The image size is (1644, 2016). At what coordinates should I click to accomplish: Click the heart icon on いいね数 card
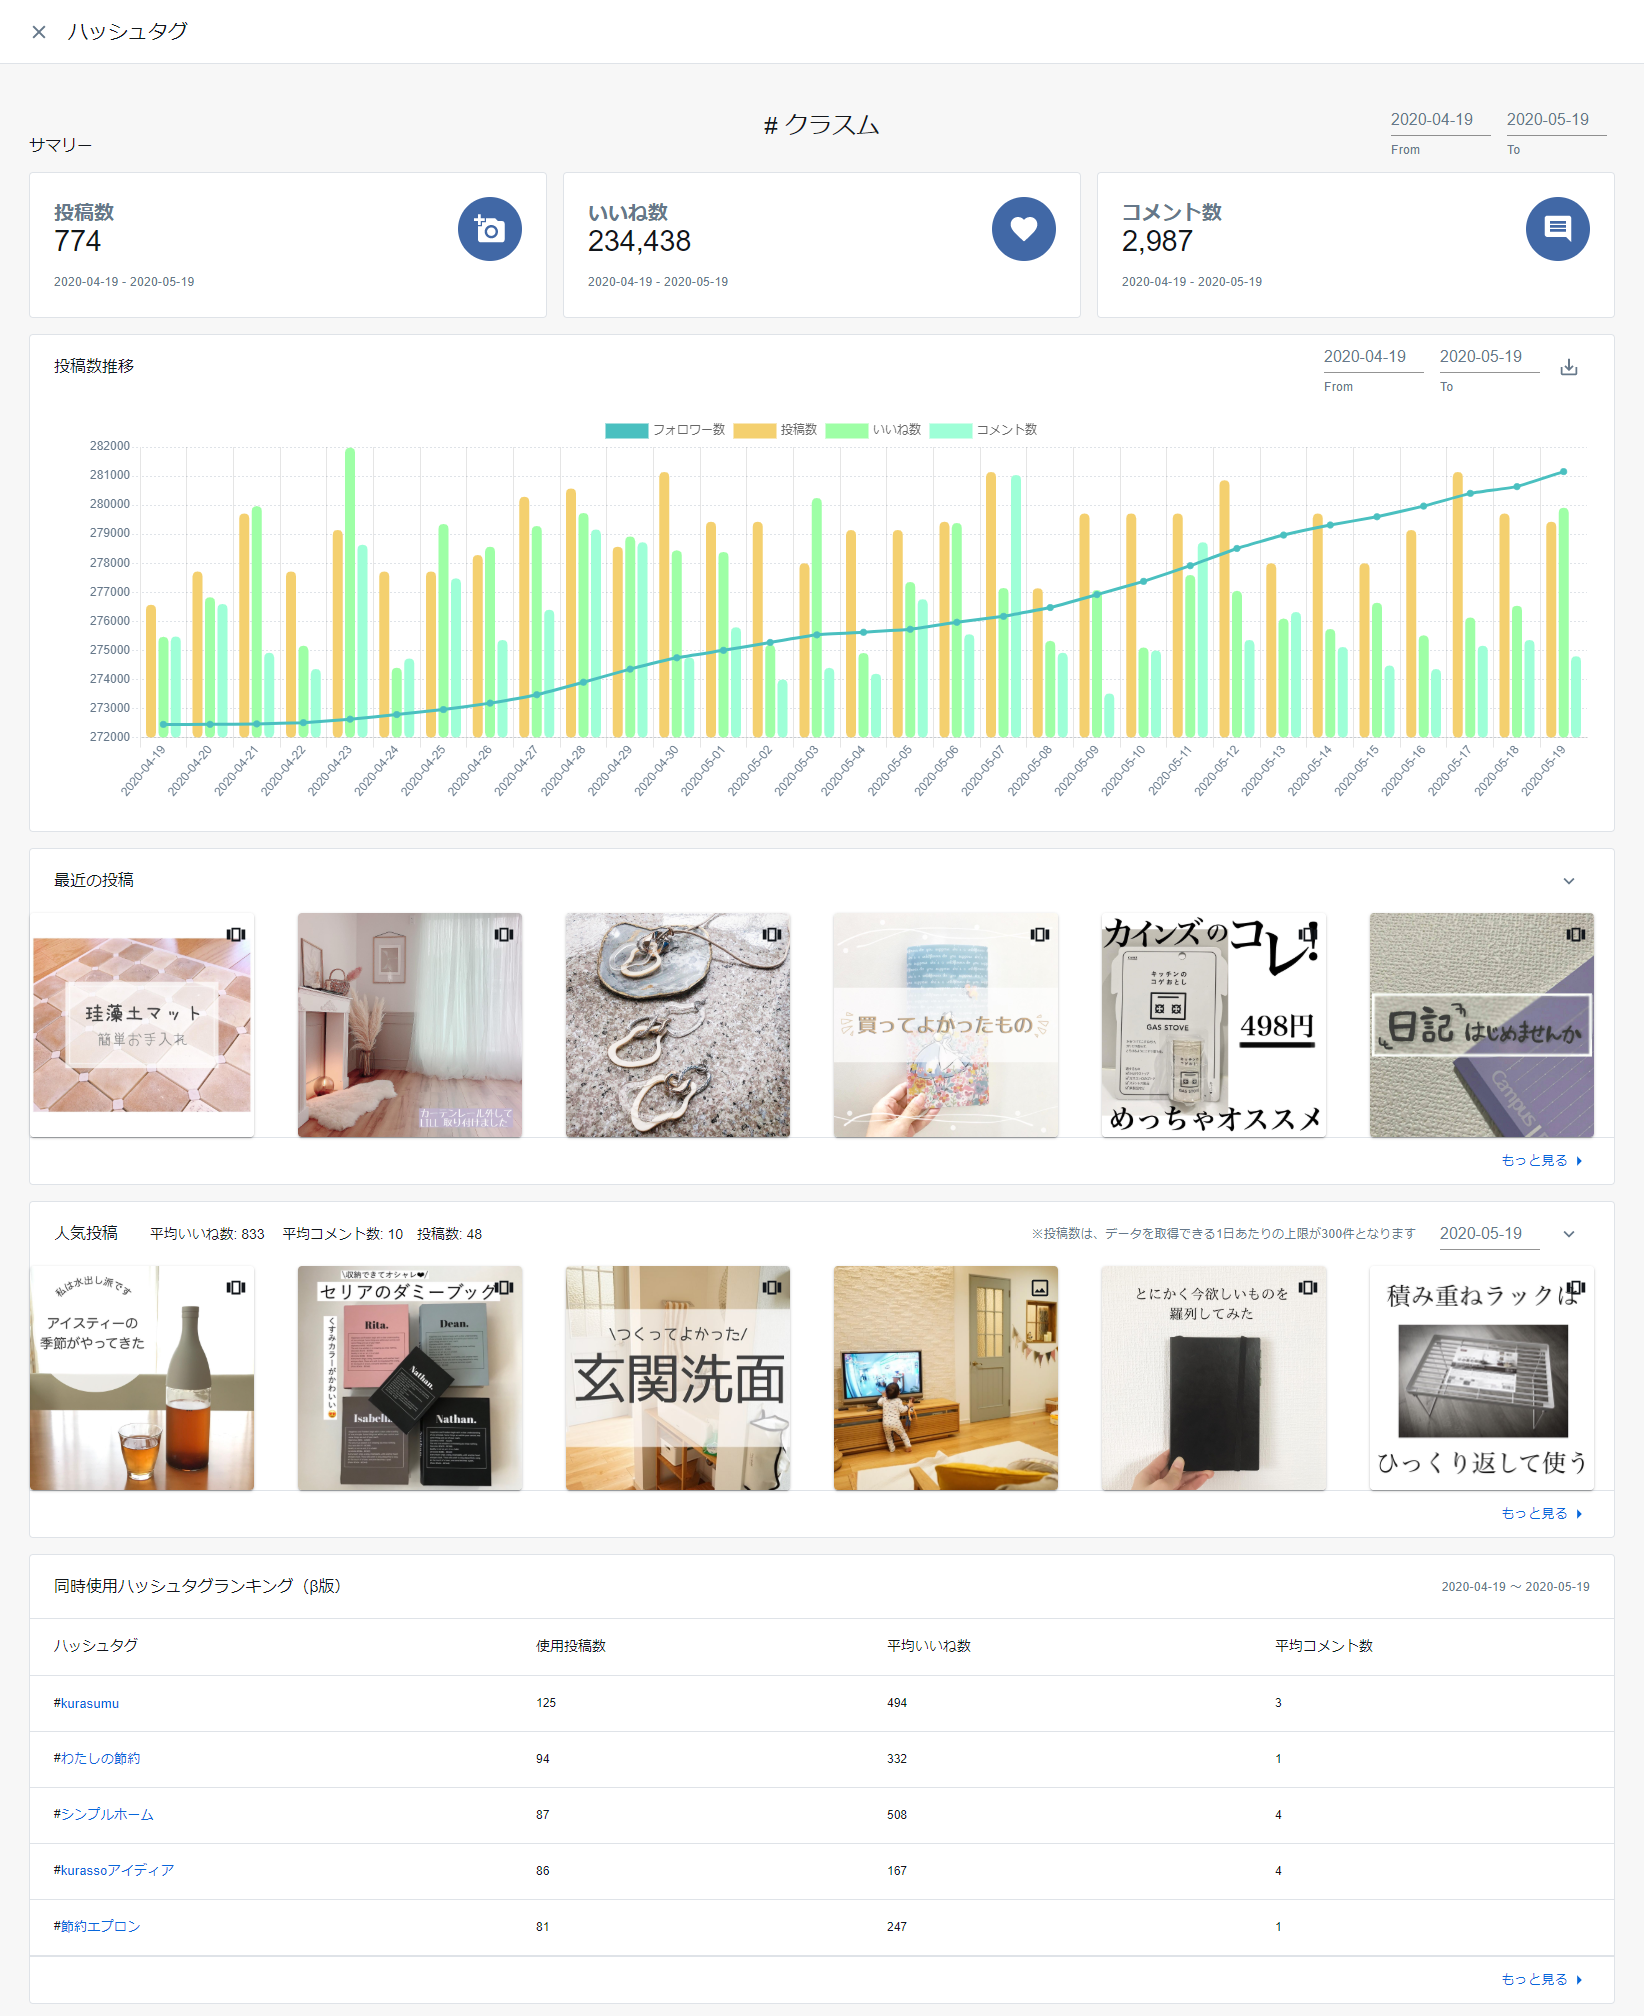pyautogui.click(x=1023, y=229)
